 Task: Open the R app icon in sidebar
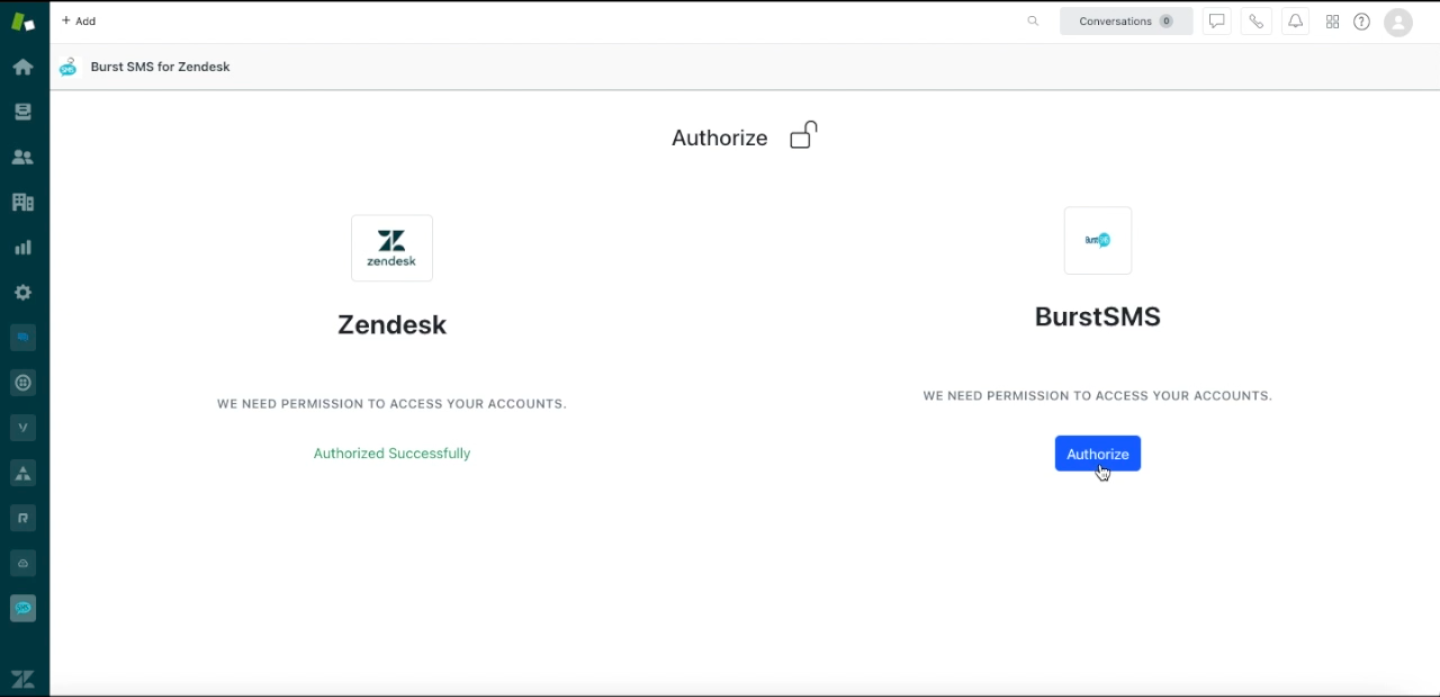pyautogui.click(x=23, y=517)
